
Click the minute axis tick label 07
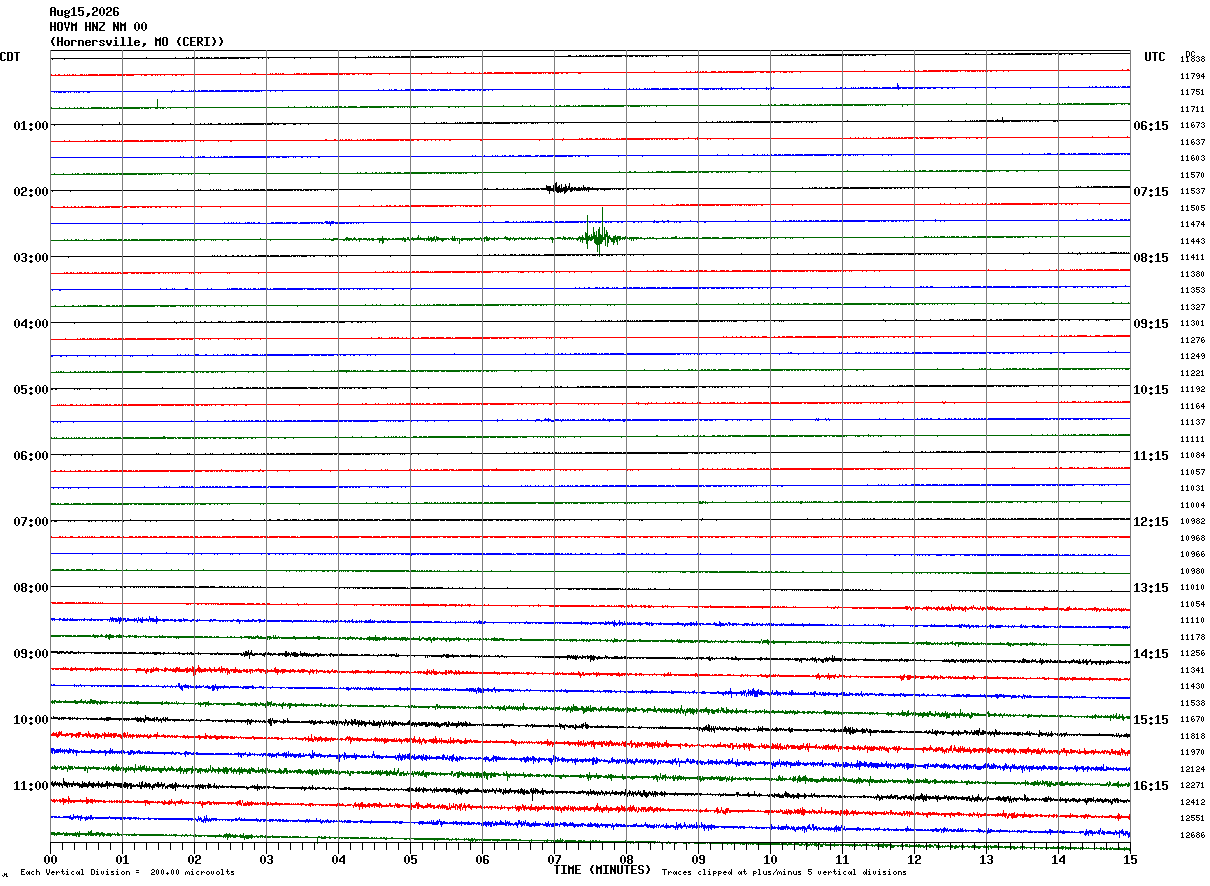(554, 859)
